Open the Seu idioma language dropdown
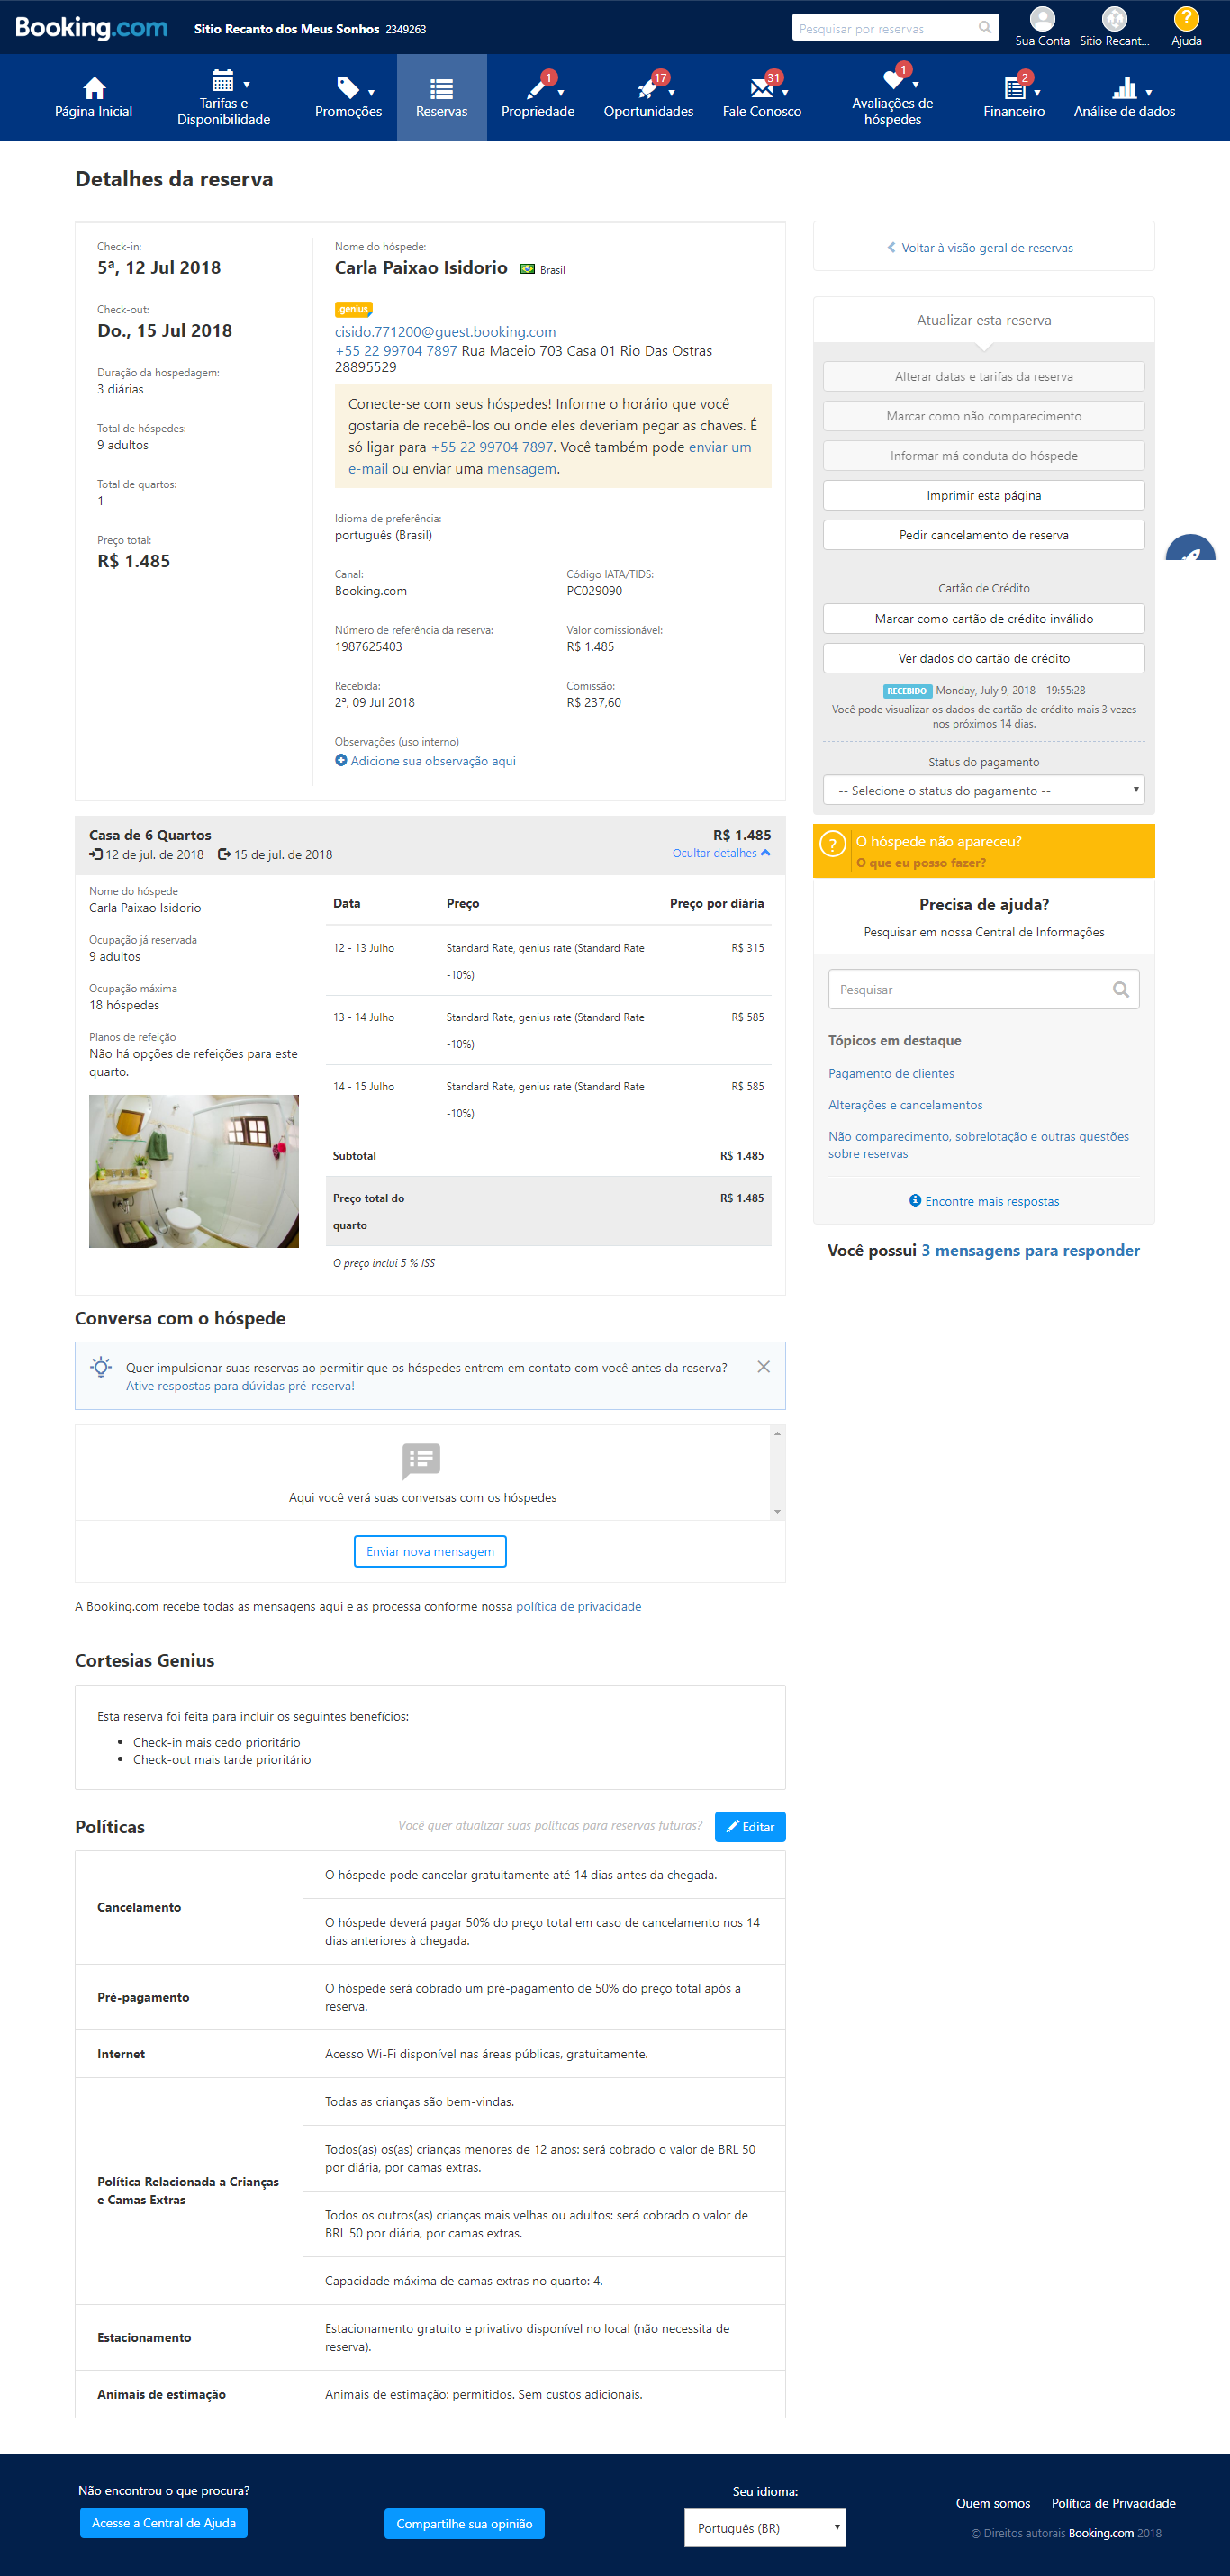The image size is (1230, 2576). [x=765, y=2527]
